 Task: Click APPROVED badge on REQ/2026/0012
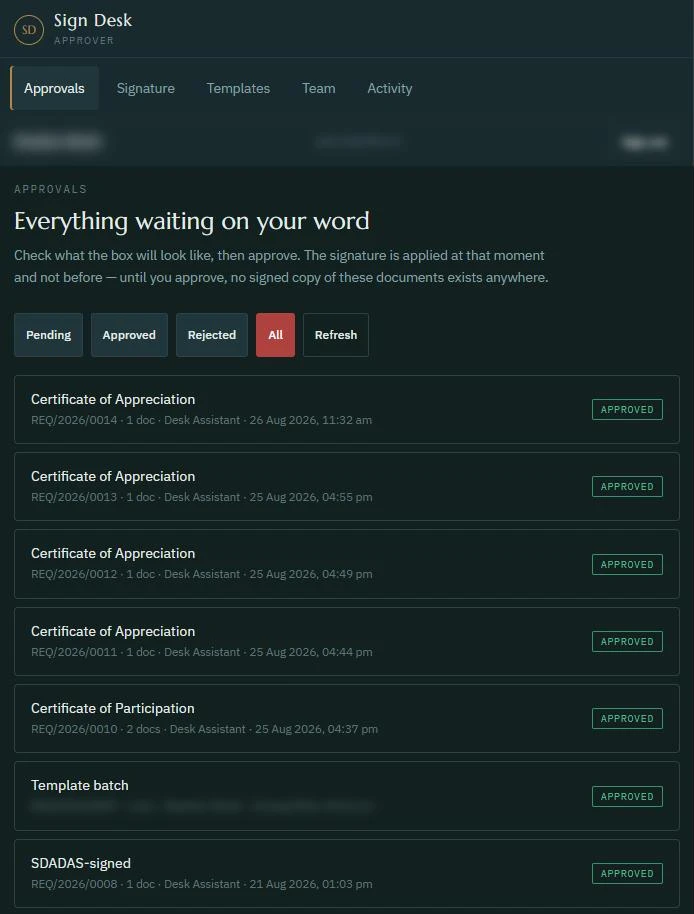628,564
